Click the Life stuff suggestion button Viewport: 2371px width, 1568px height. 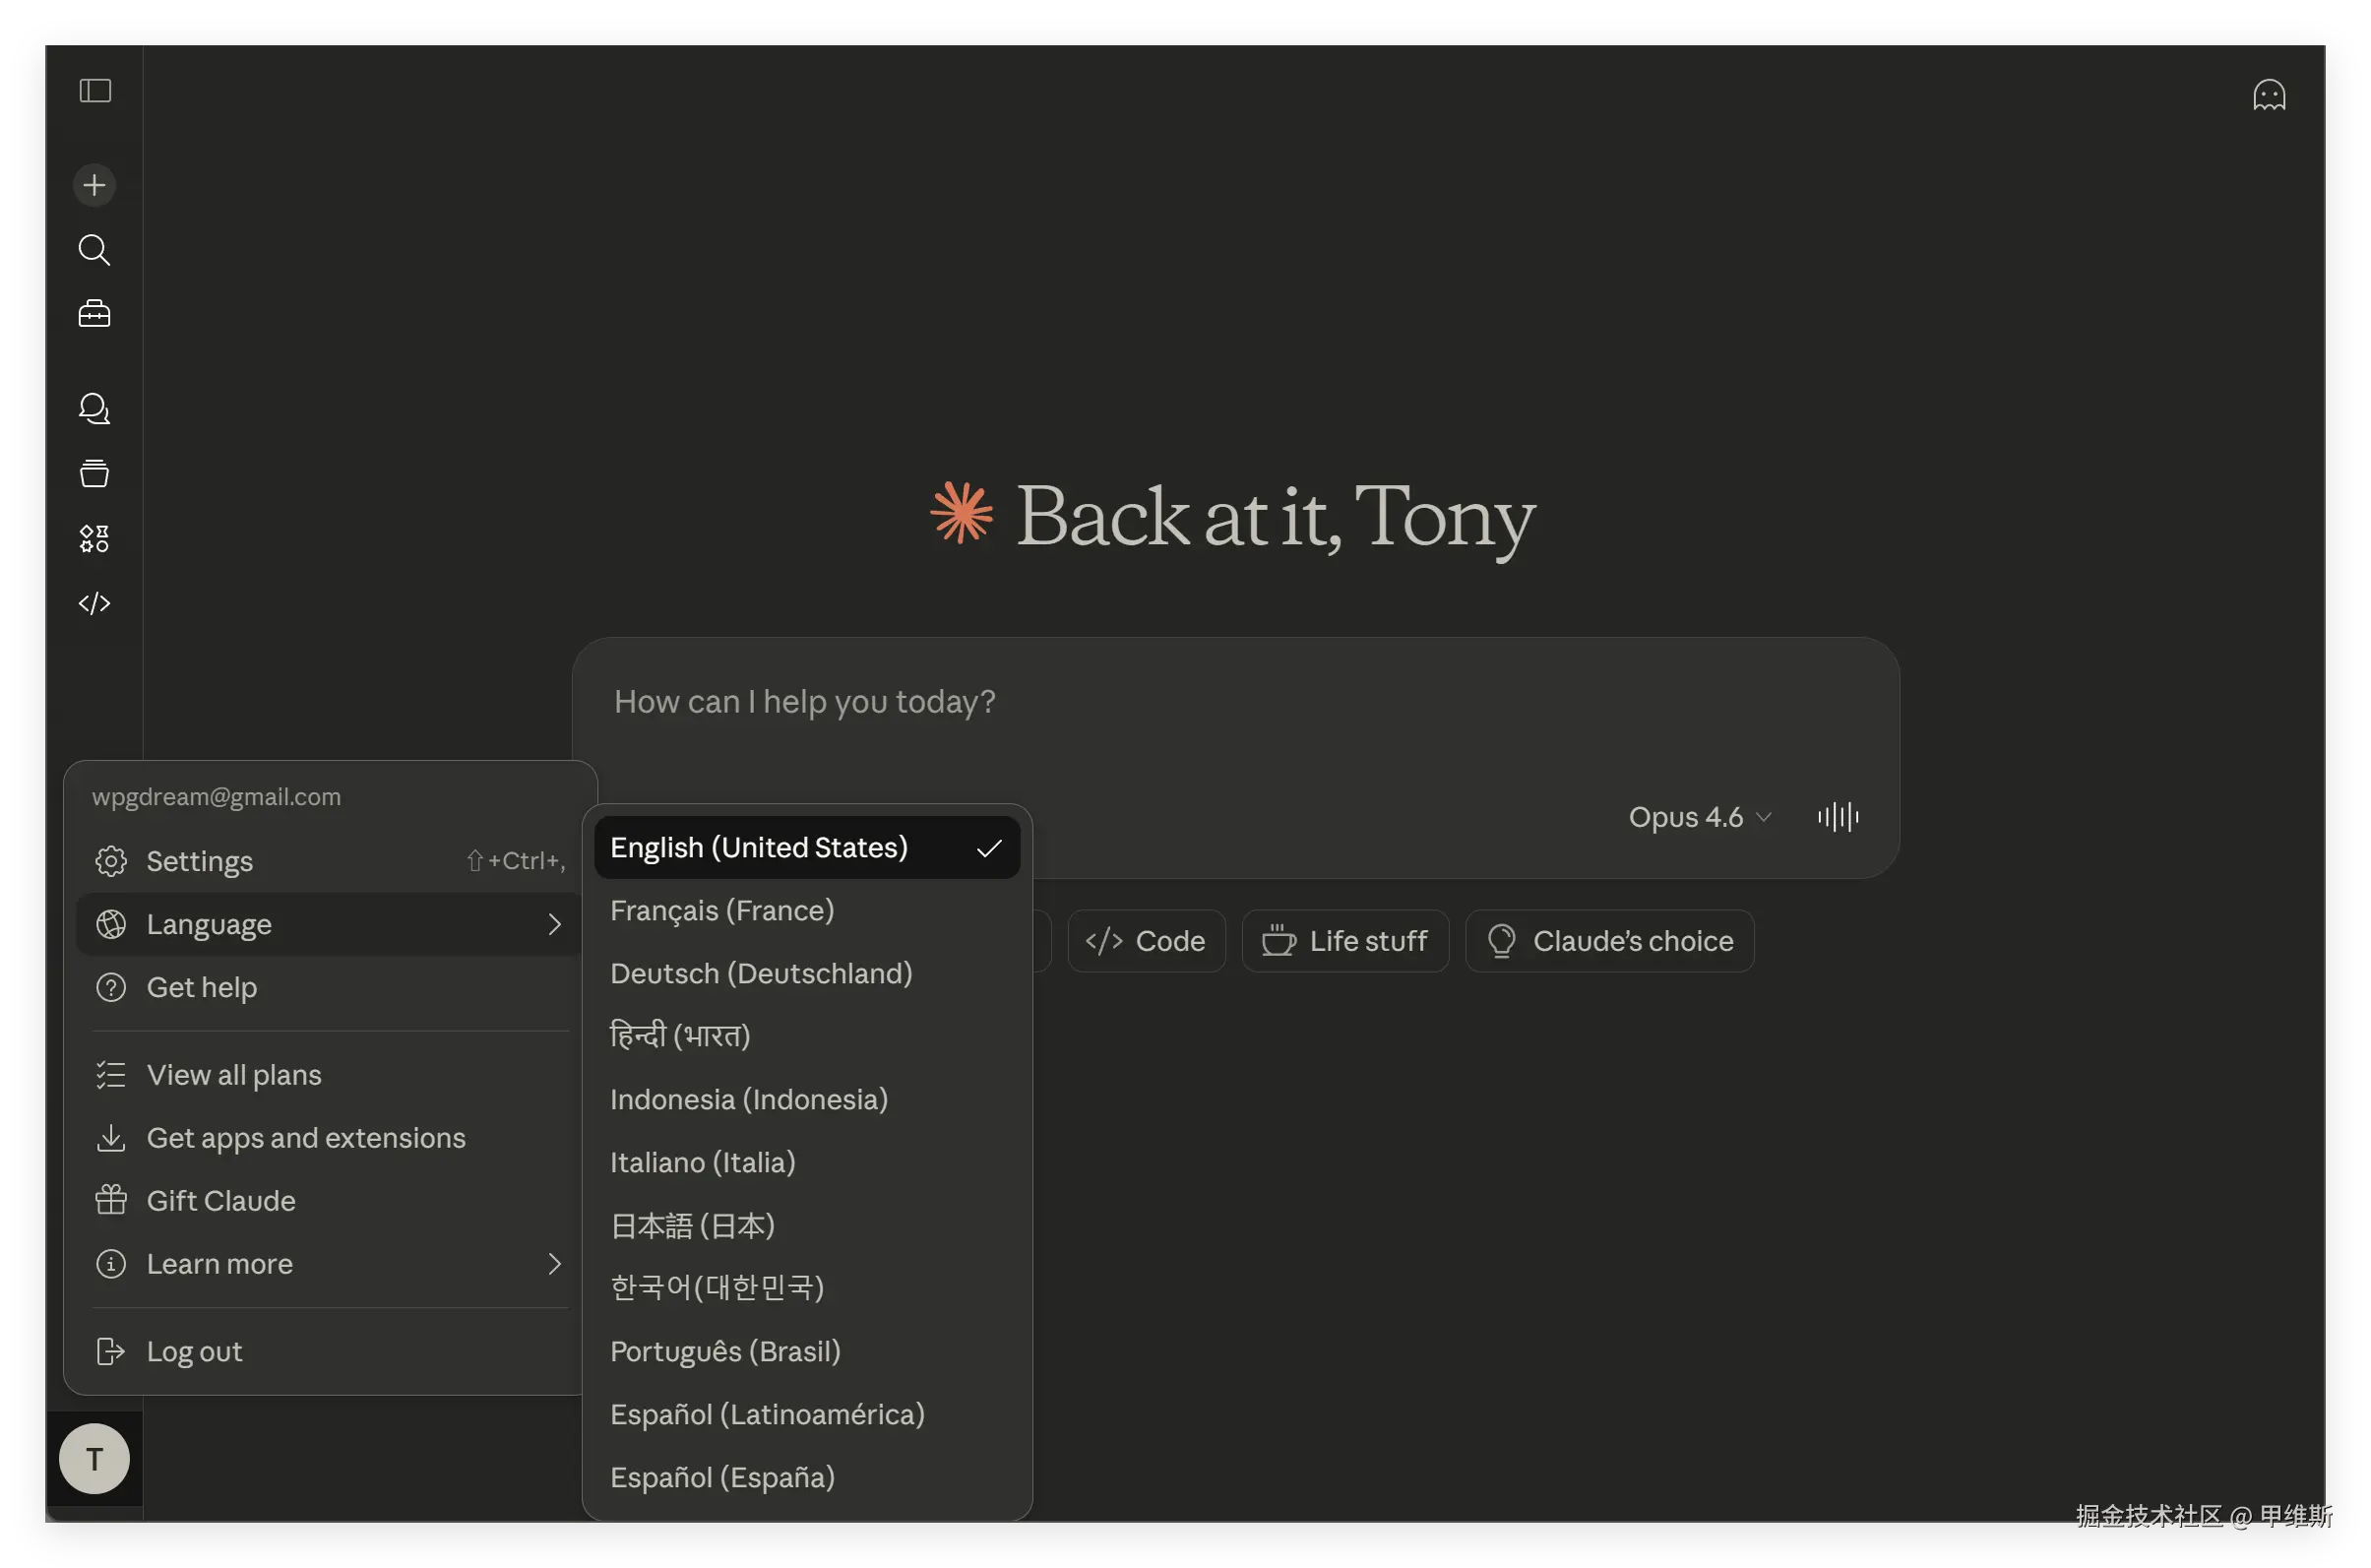(x=1345, y=941)
